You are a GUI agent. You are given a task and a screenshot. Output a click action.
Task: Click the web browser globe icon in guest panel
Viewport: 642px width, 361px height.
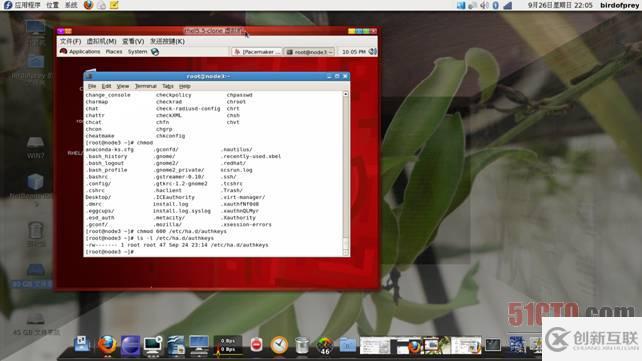point(155,52)
